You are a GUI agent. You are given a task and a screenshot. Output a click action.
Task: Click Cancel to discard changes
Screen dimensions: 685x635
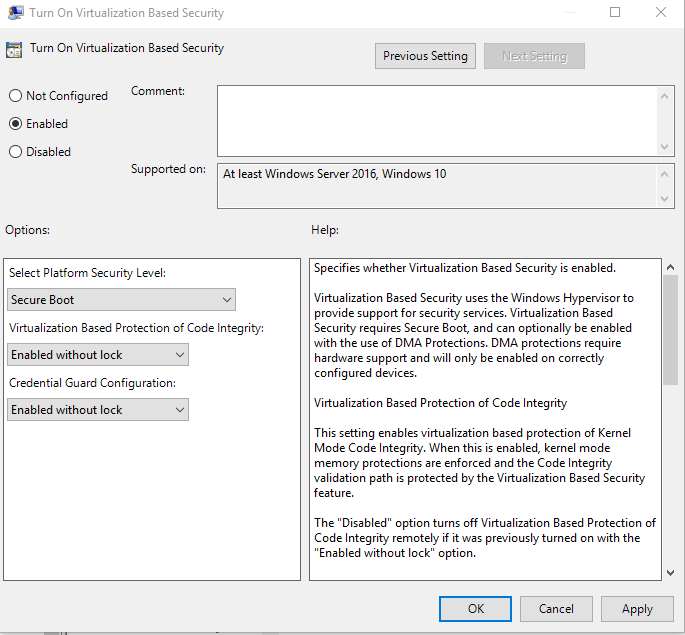[x=556, y=608]
